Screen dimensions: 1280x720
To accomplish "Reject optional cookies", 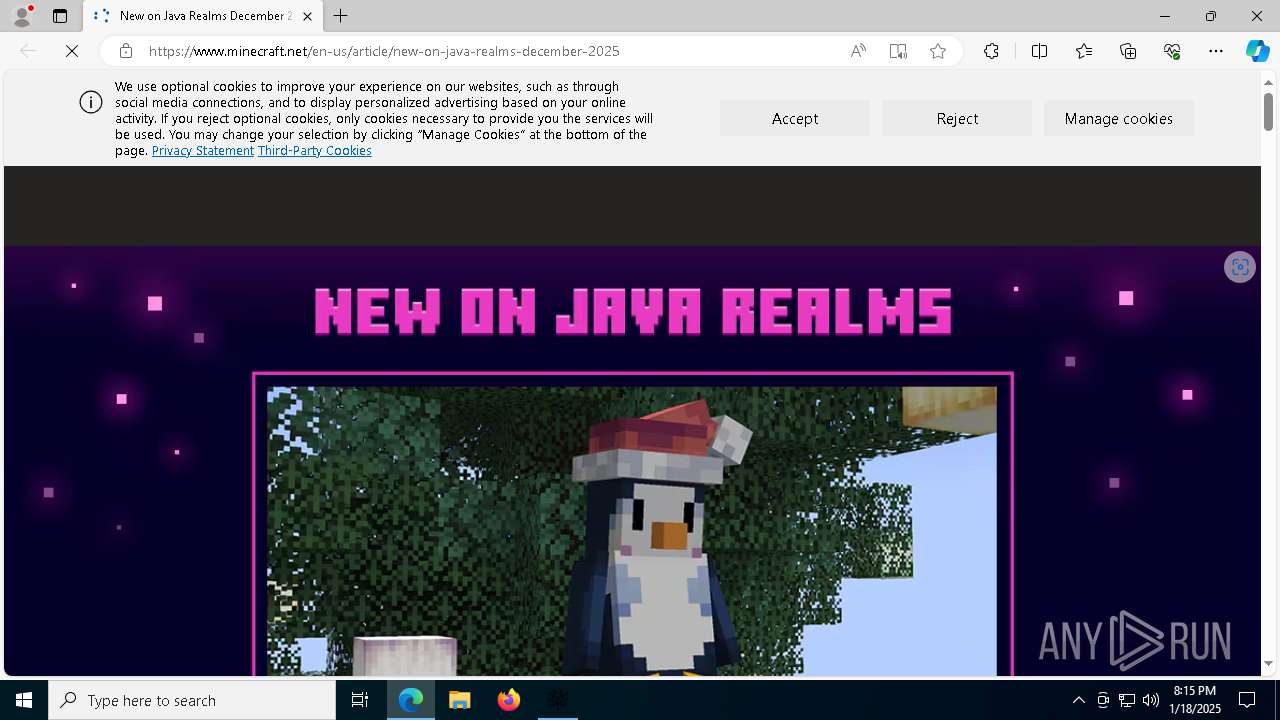I will click(x=957, y=118).
